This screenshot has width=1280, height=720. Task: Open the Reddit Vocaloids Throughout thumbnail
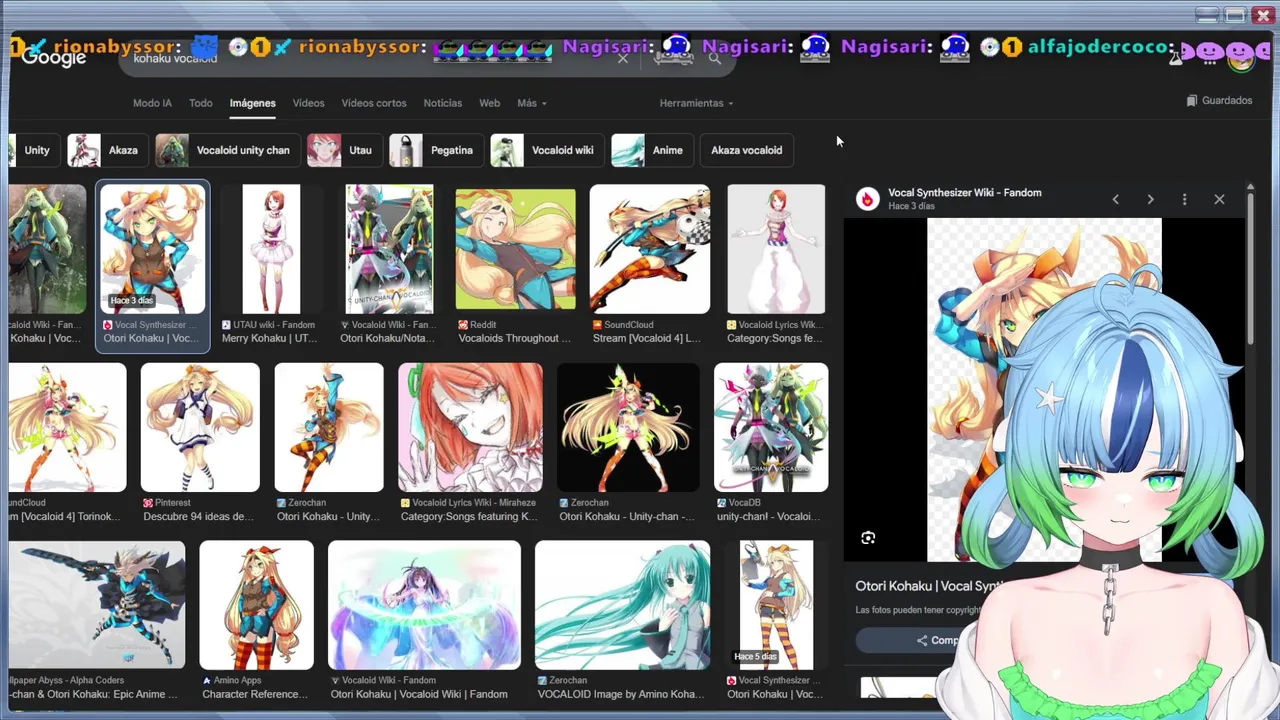pos(515,249)
